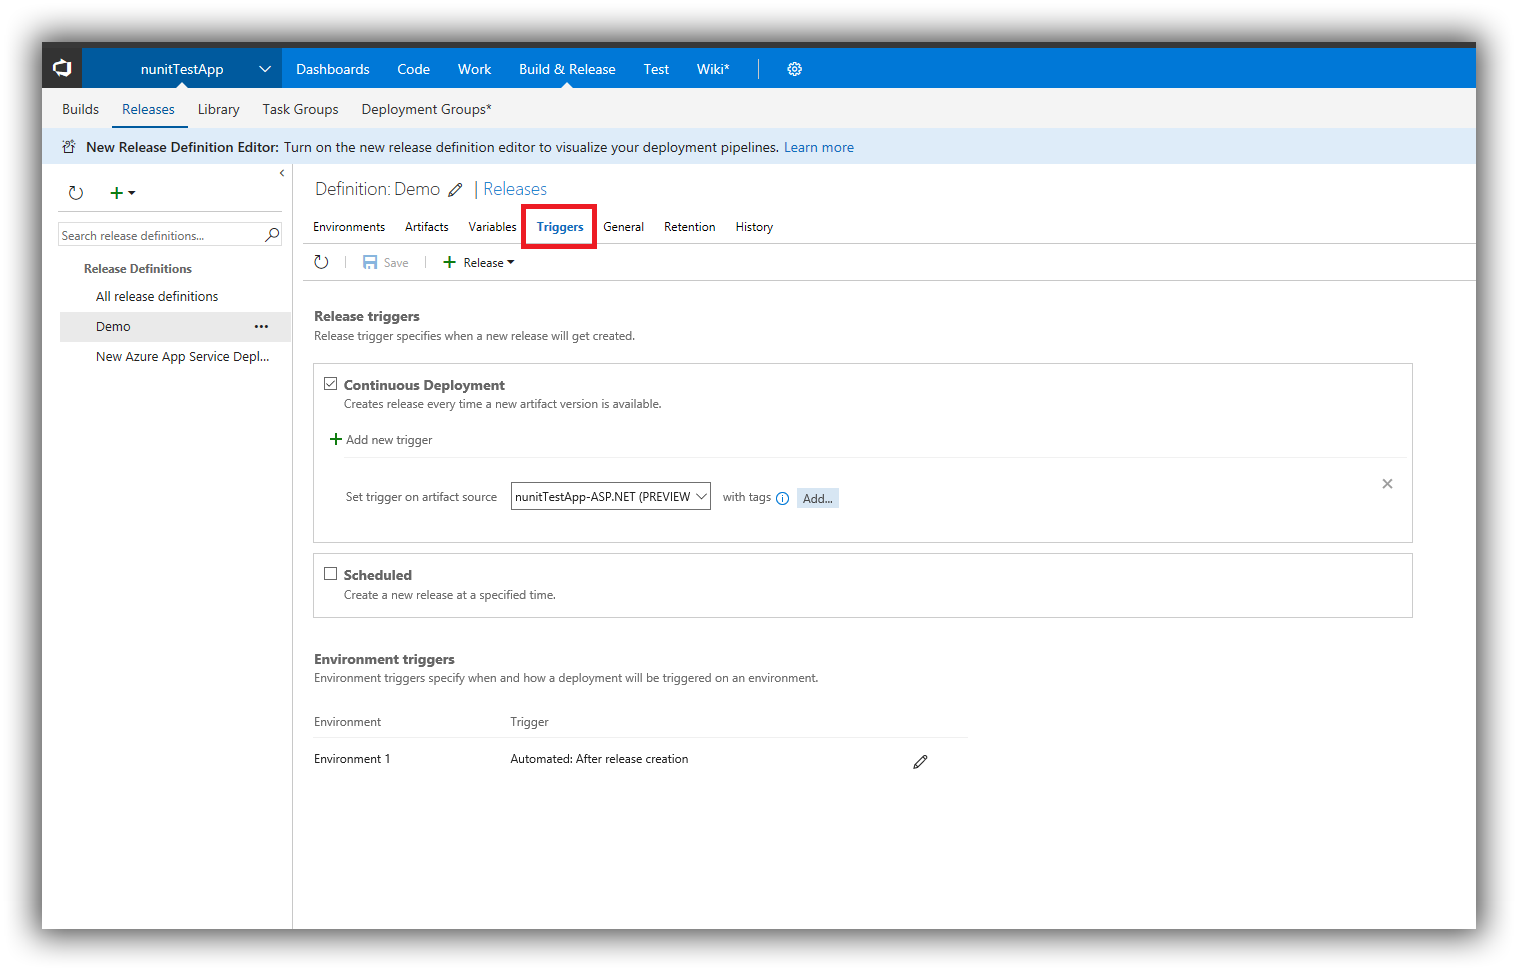This screenshot has height=971, width=1518.
Task: Open the settings gear icon
Action: [x=794, y=69]
